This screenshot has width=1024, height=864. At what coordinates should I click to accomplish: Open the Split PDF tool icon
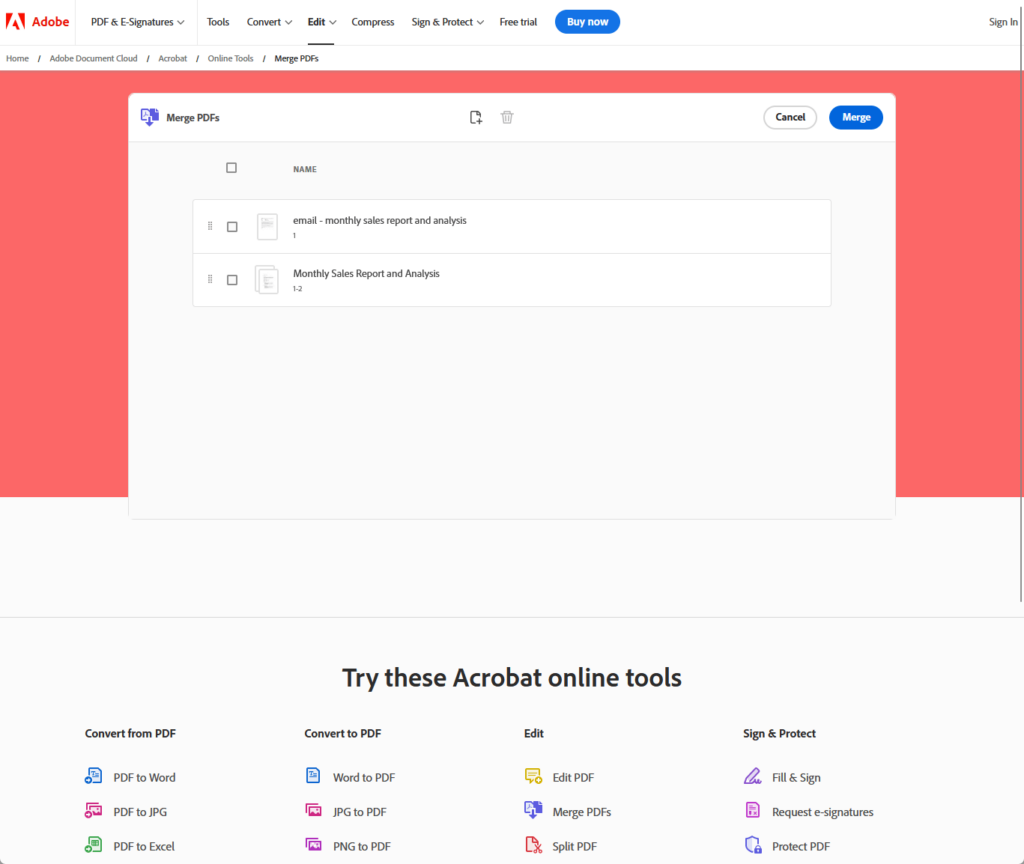(x=534, y=845)
